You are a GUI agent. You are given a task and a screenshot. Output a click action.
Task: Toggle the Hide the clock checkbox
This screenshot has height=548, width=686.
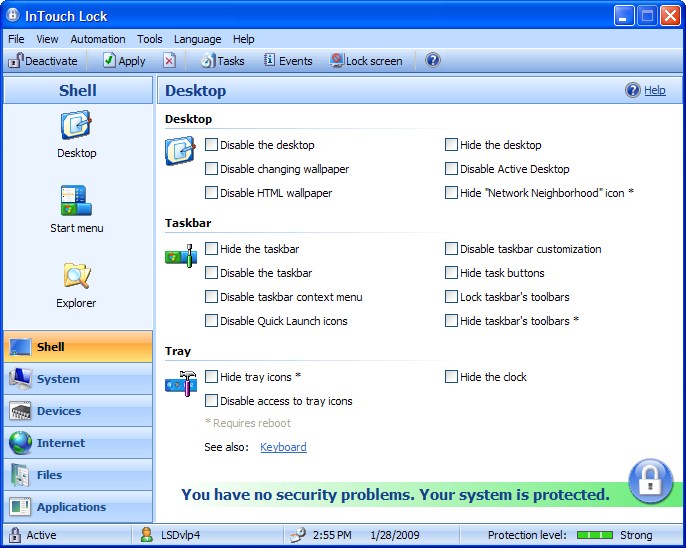[x=451, y=377]
